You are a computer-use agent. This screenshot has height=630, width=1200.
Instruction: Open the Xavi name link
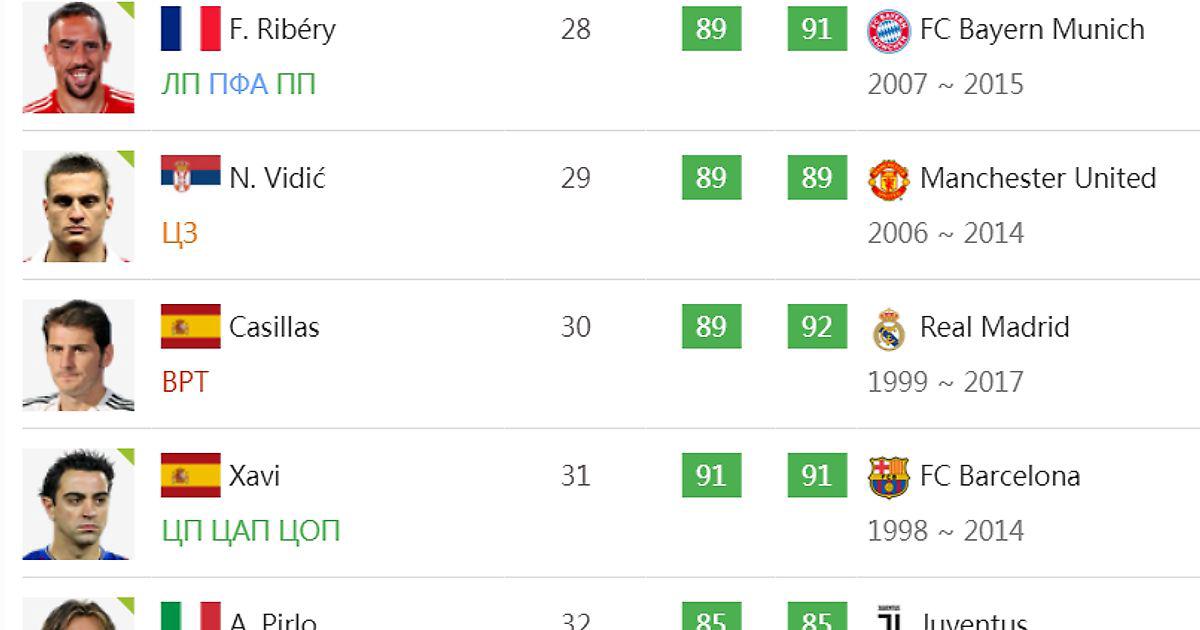[x=254, y=476]
